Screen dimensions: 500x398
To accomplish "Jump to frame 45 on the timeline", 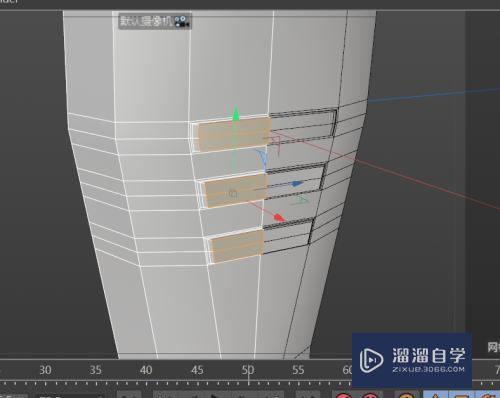I will click(197, 370).
